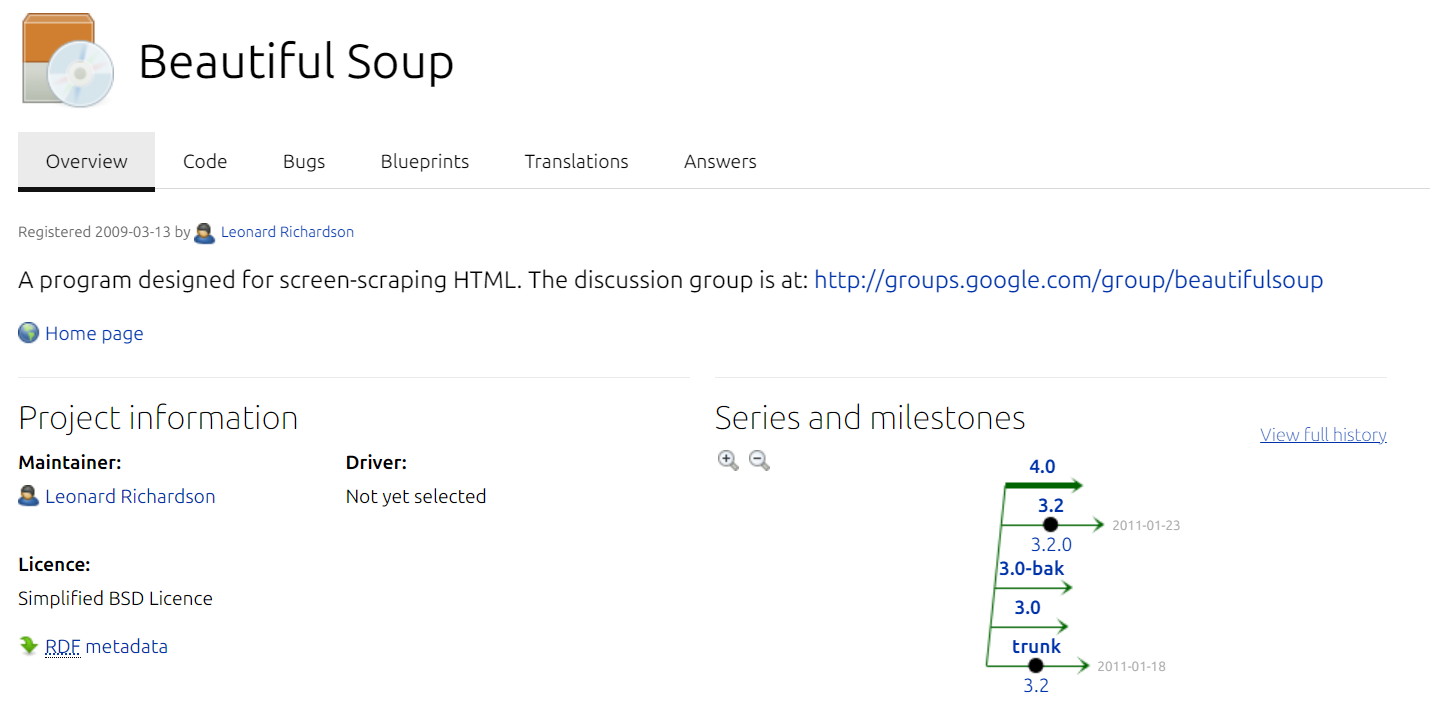The width and height of the screenshot is (1430, 723).
Task: Select the 3.0-bak series branch
Action: point(1030,568)
